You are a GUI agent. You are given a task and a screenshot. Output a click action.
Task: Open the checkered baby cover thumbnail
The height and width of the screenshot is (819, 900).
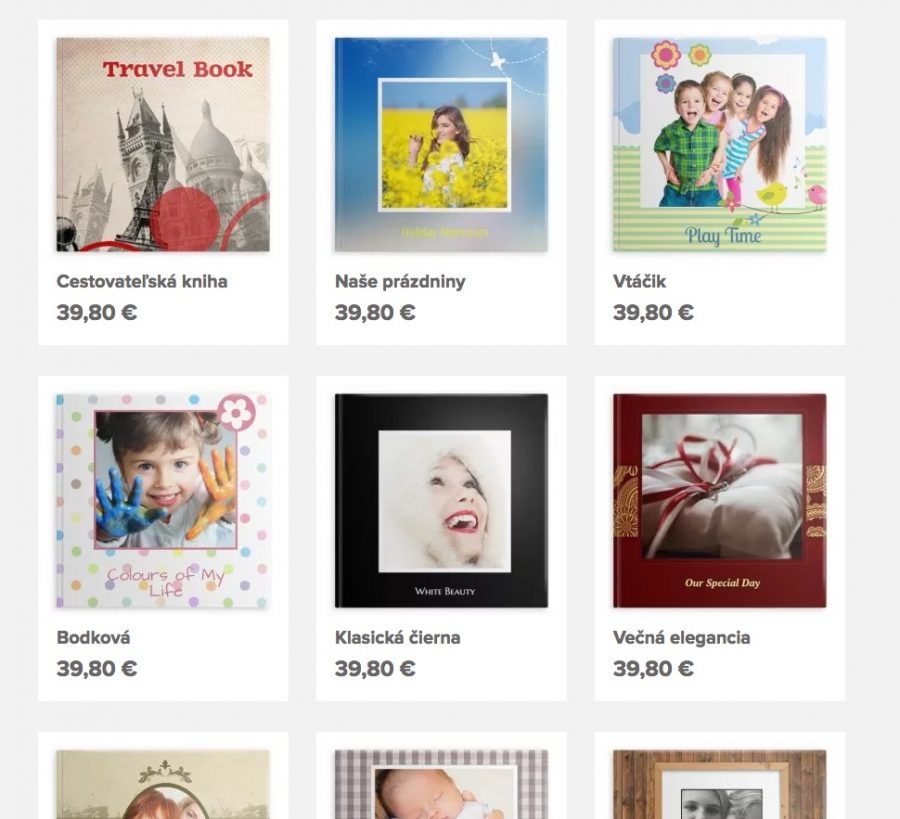point(441,785)
